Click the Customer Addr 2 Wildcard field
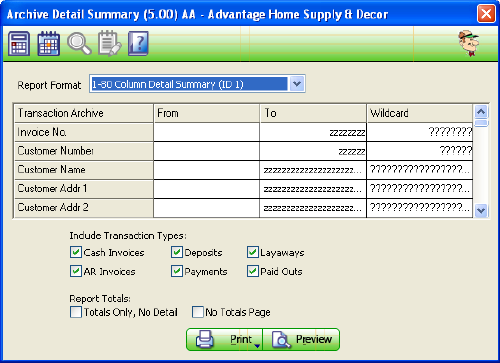Viewport: 500px width, 363px height. pos(420,208)
